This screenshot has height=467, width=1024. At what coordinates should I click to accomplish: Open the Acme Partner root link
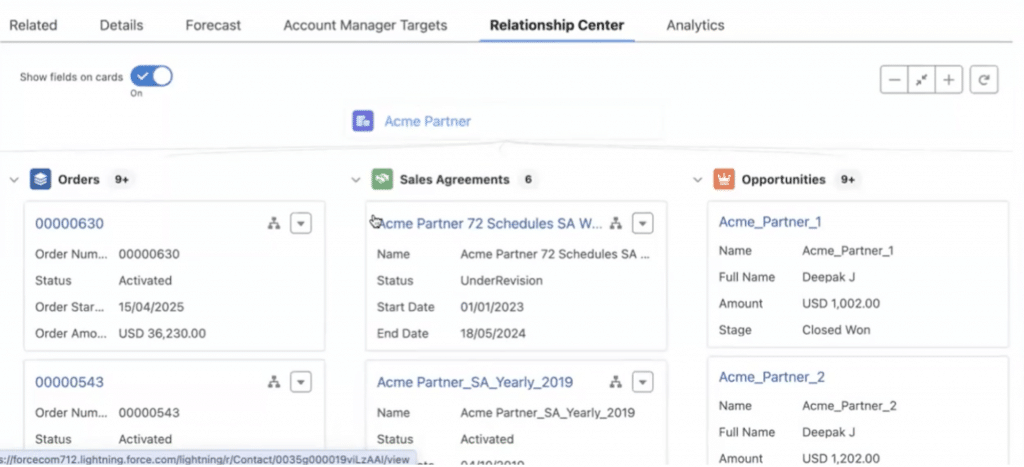[x=427, y=121]
